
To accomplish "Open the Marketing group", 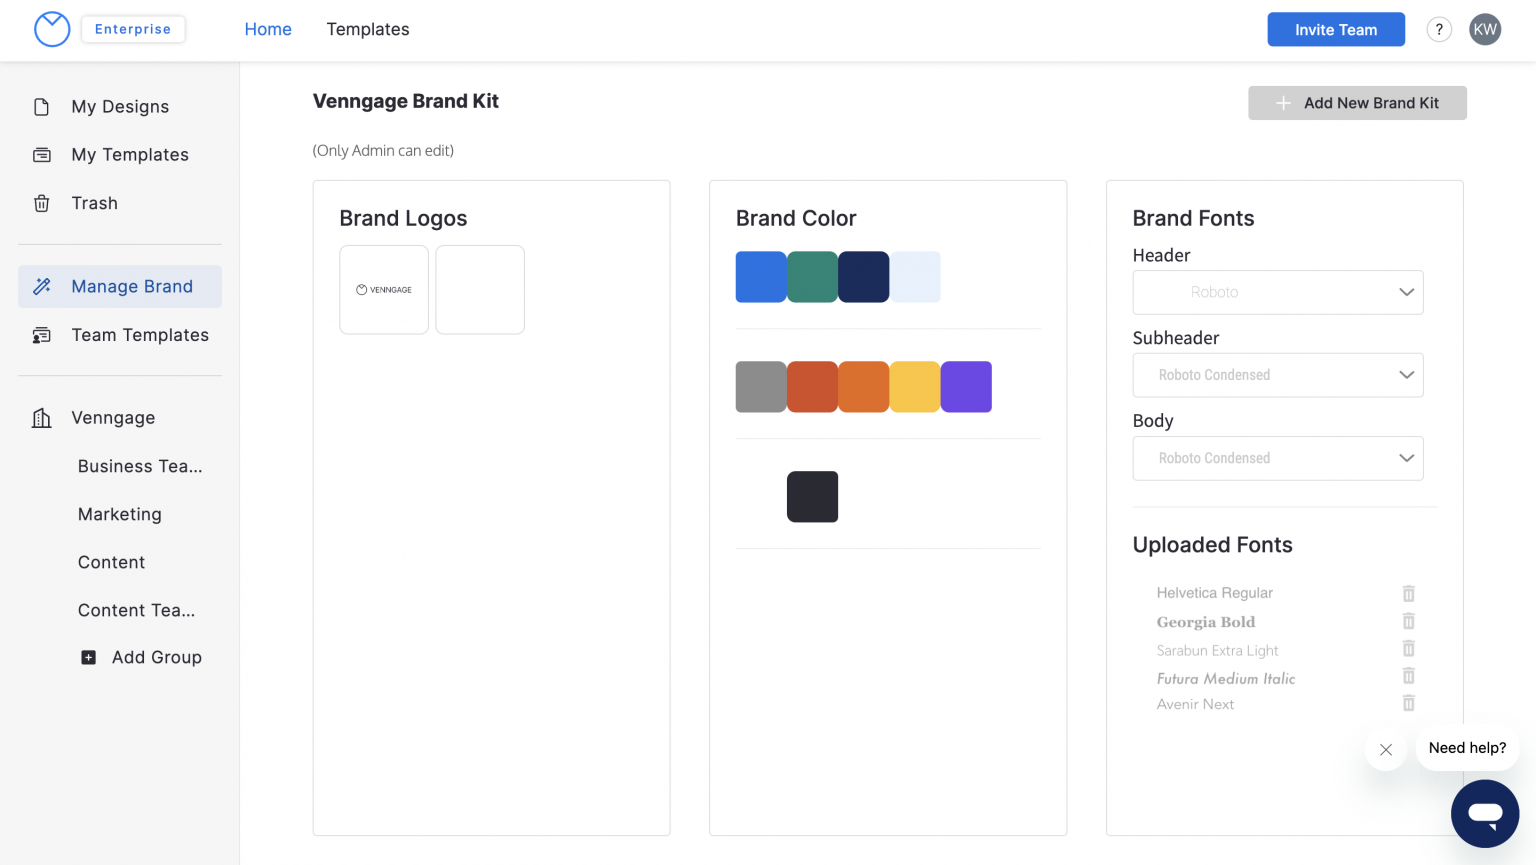I will tap(120, 514).
